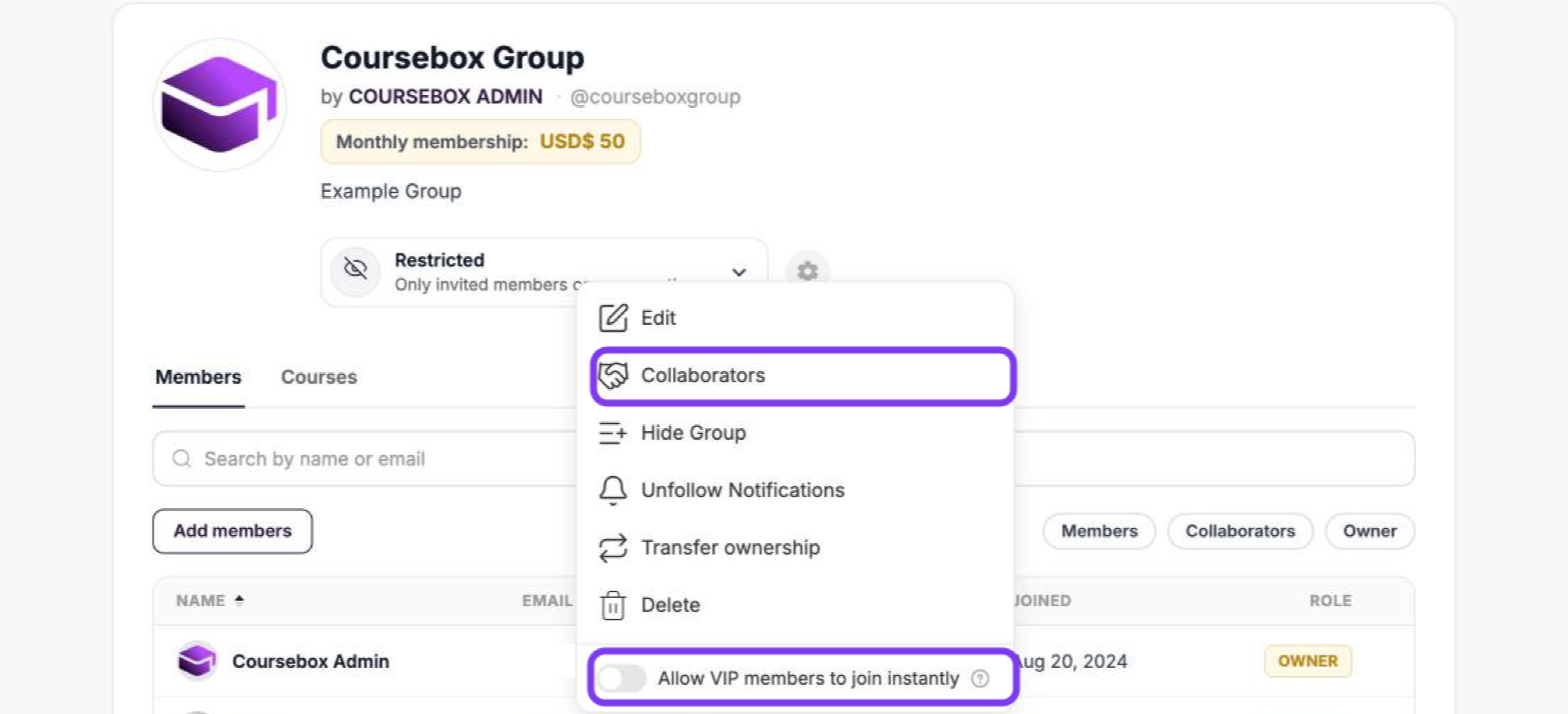Click the pencil Edit icon
The width and height of the screenshot is (1568, 714).
coord(612,318)
